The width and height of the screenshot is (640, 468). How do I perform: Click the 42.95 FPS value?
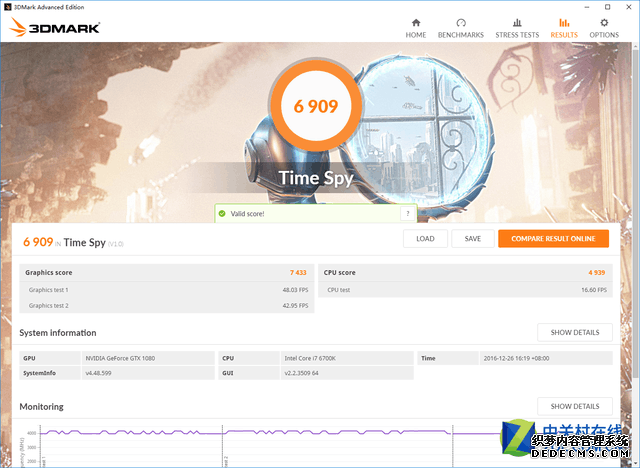tap(295, 306)
